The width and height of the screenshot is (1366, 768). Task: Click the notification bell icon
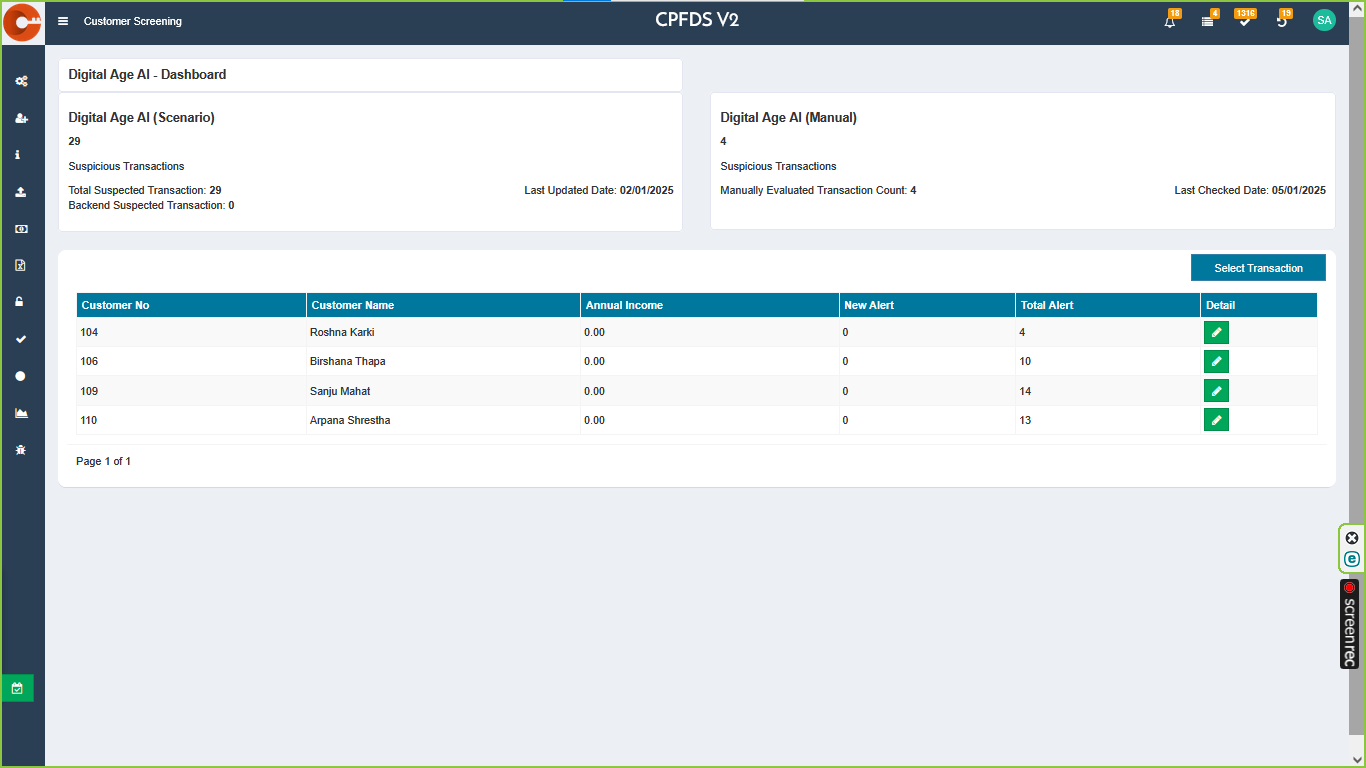point(1170,21)
